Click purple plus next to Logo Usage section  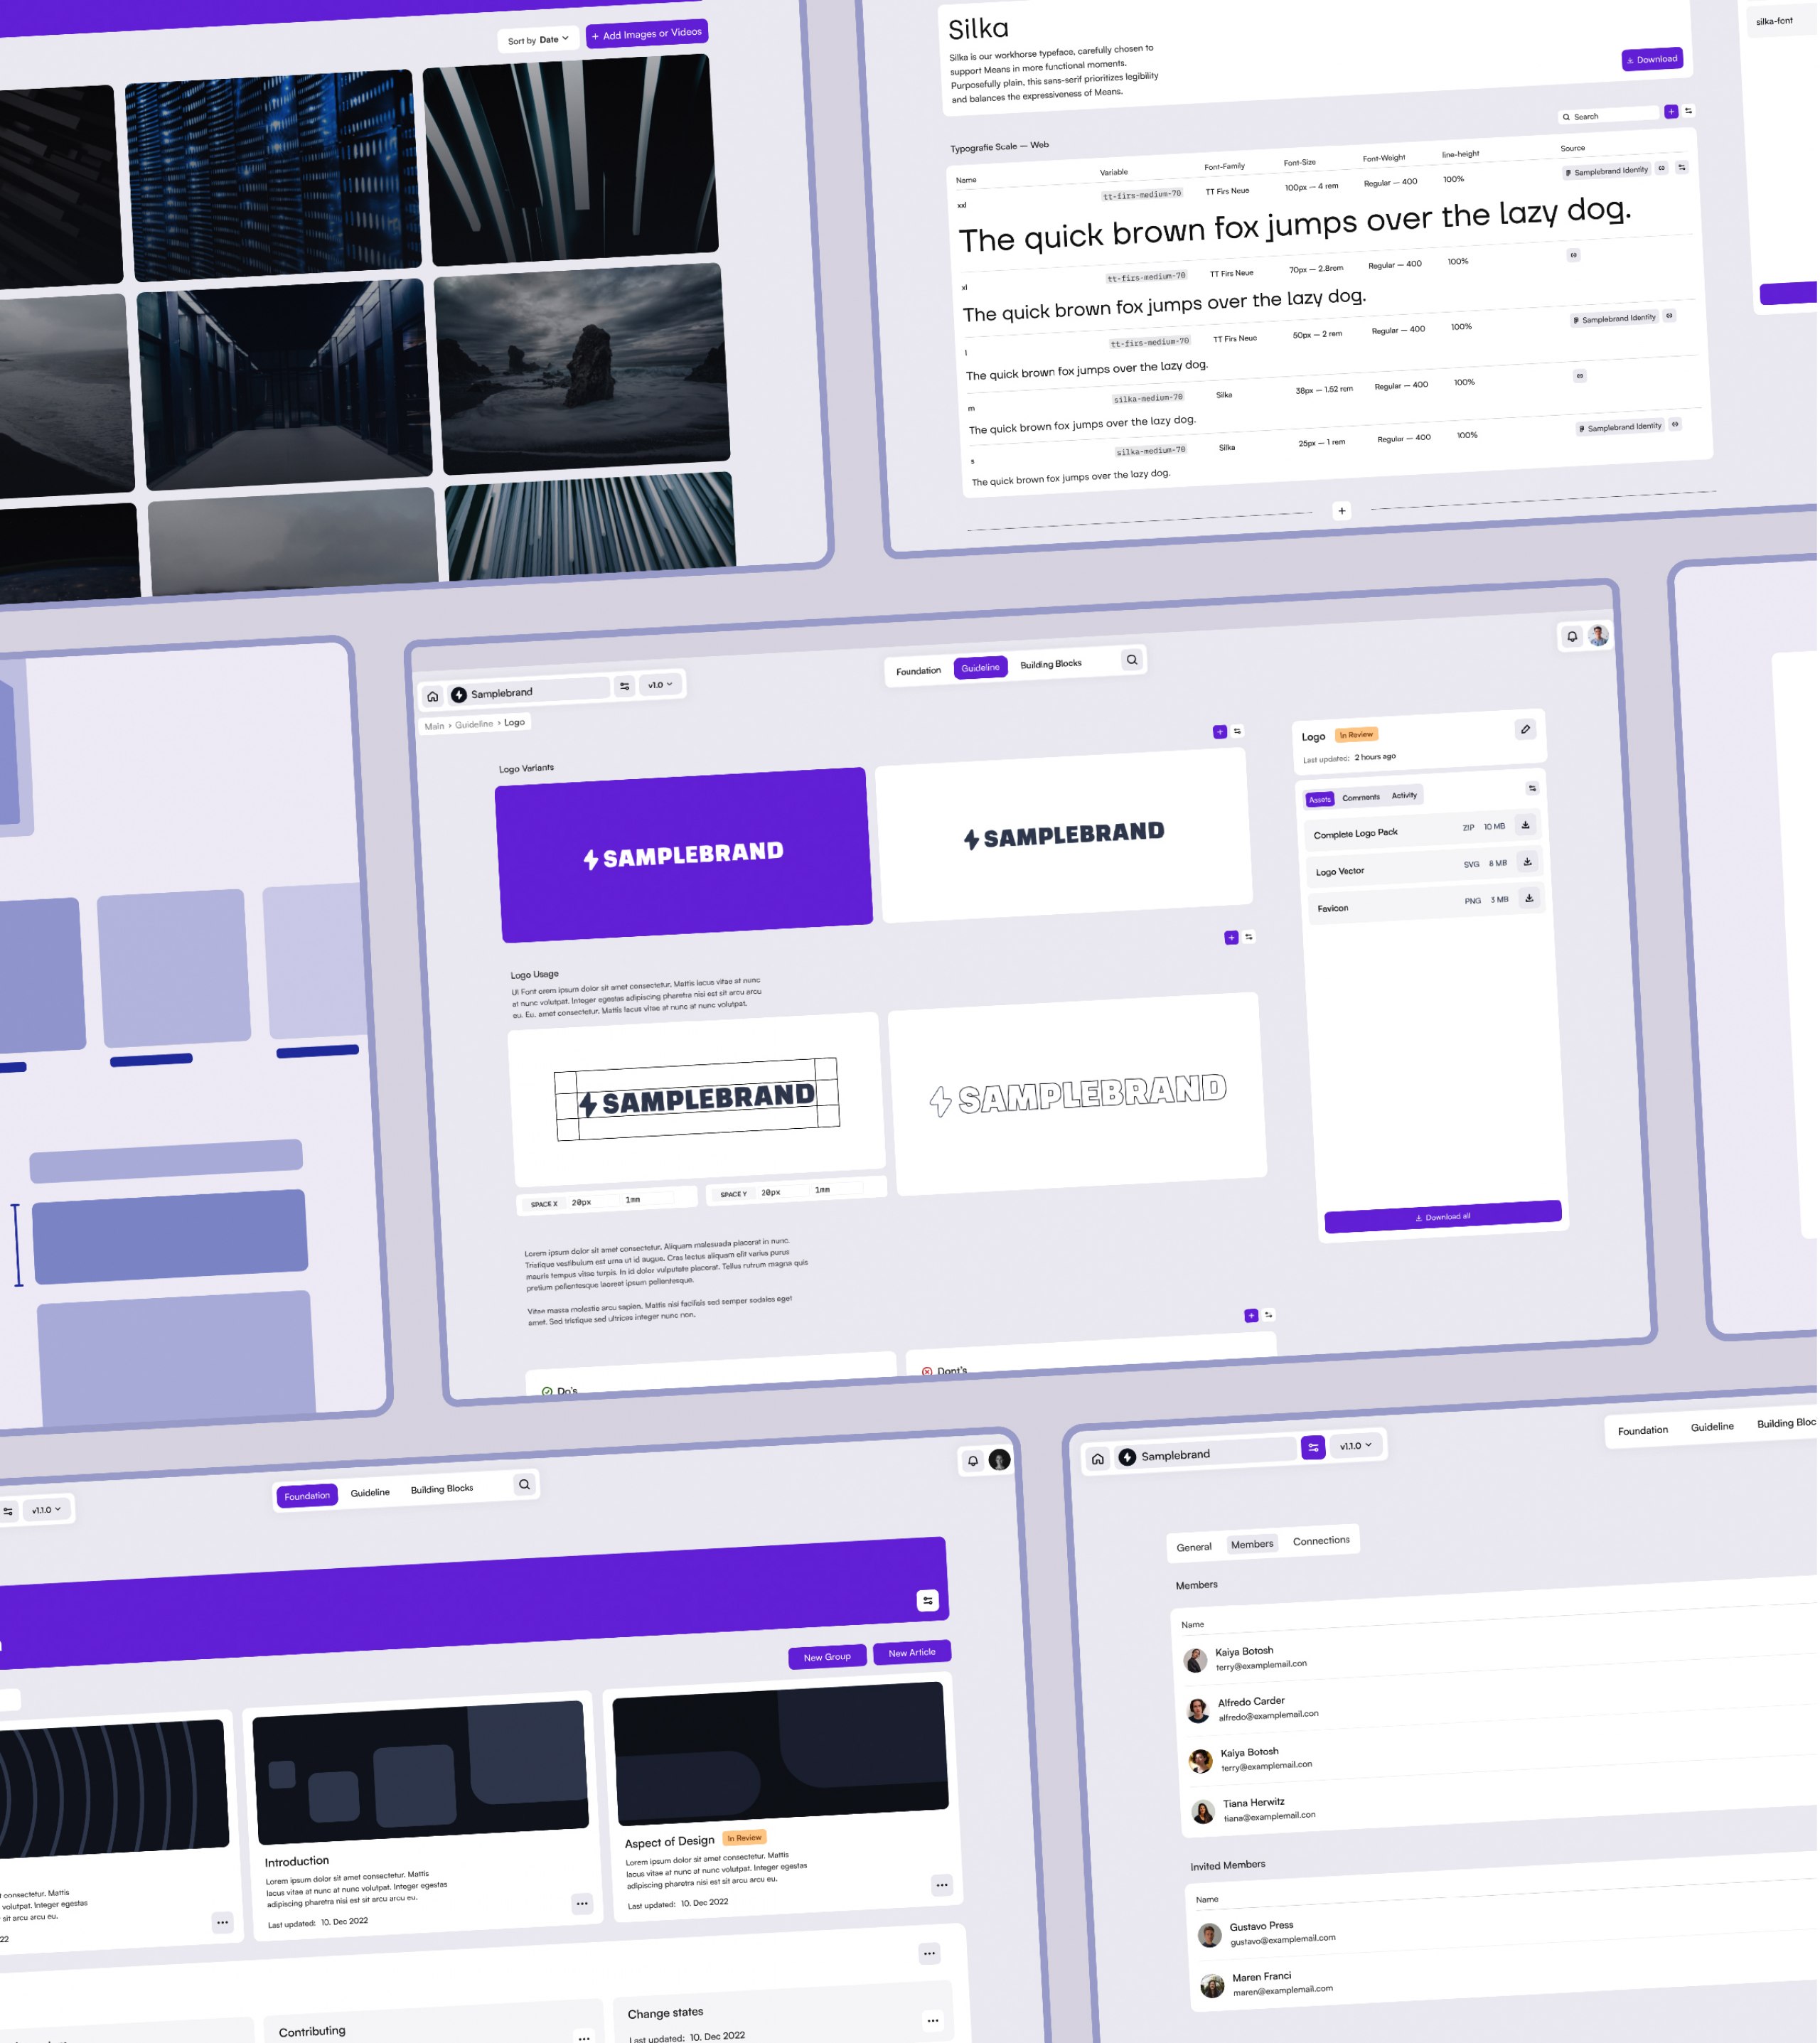(1232, 938)
